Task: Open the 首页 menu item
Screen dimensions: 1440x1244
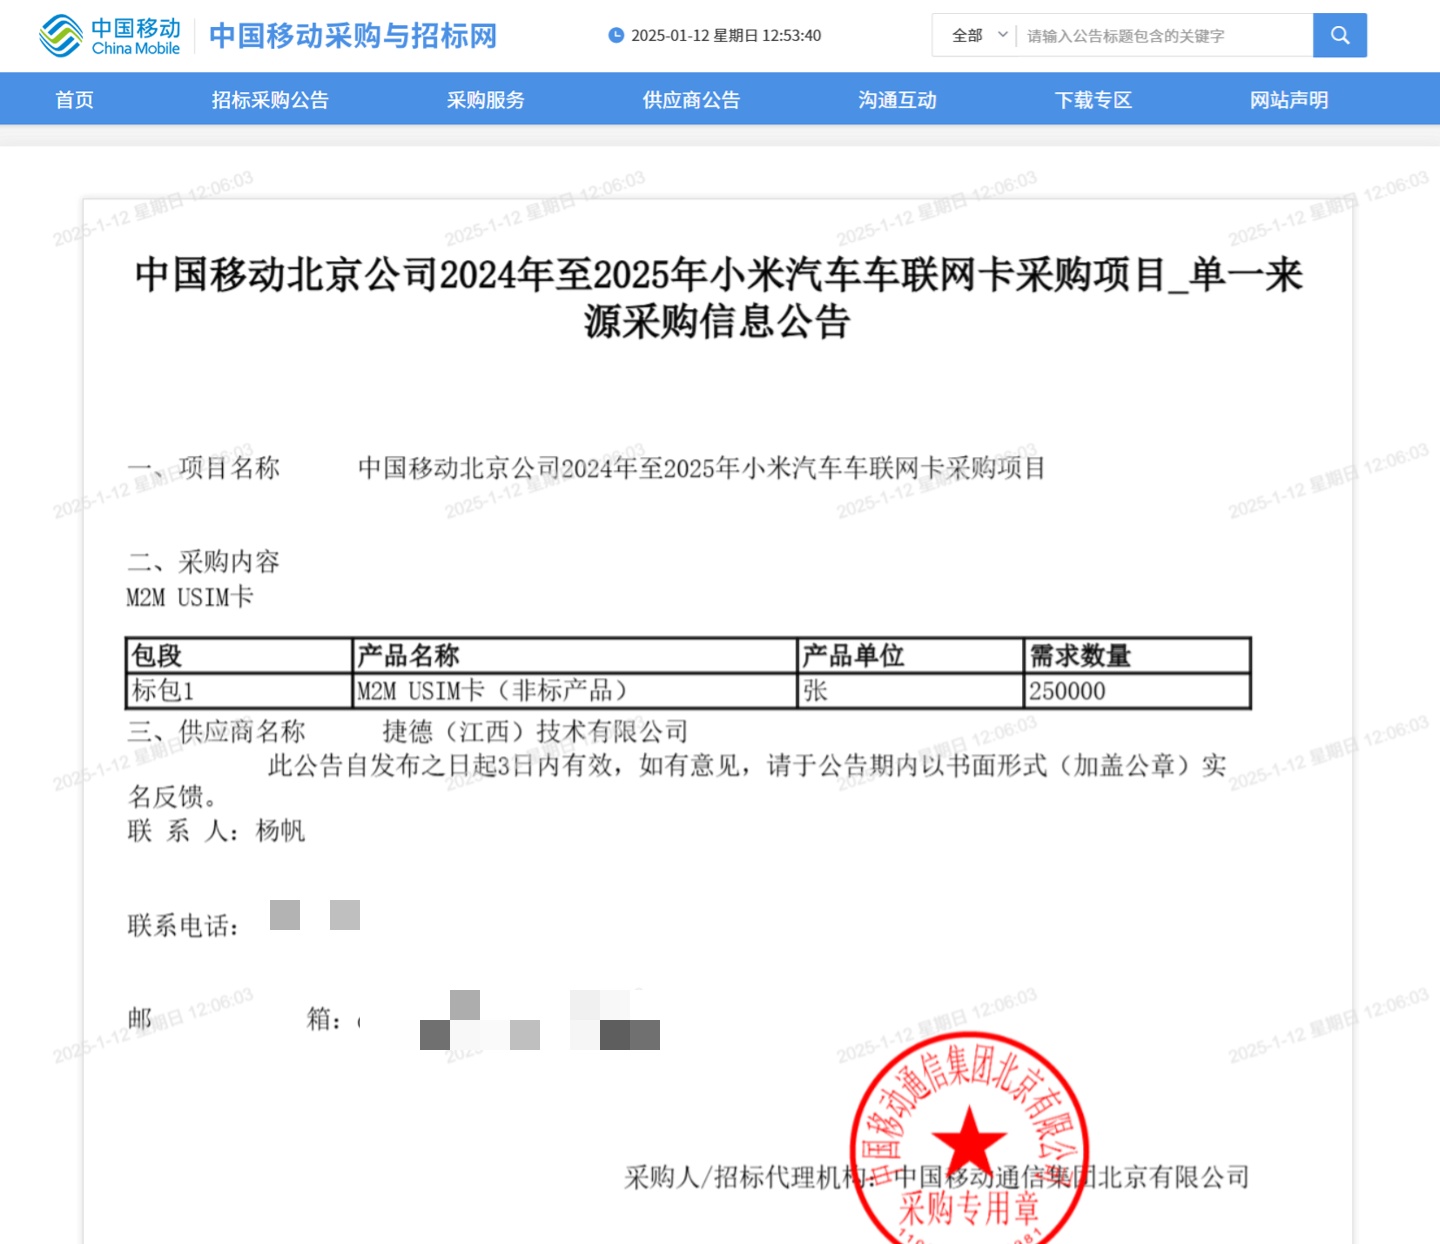Action: (75, 99)
